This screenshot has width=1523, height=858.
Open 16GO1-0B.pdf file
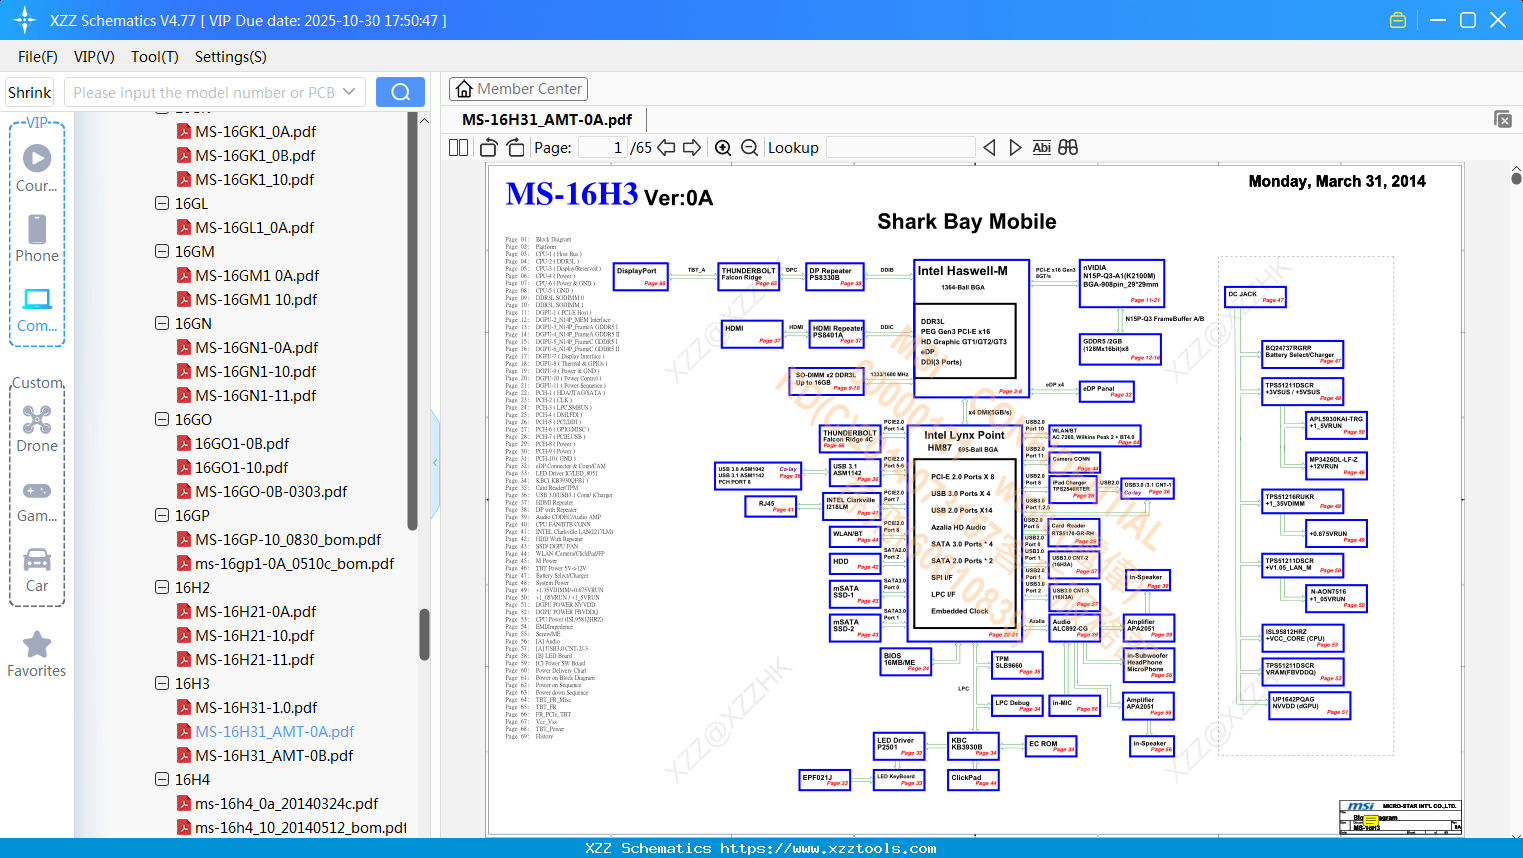(x=242, y=443)
